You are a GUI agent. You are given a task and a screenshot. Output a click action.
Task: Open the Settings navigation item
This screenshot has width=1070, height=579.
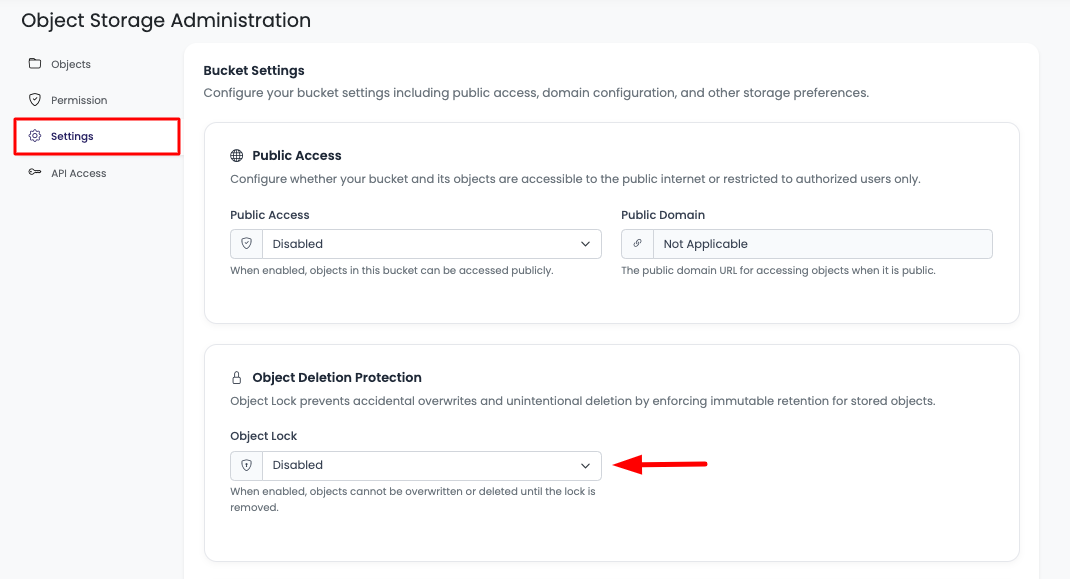[x=73, y=136]
